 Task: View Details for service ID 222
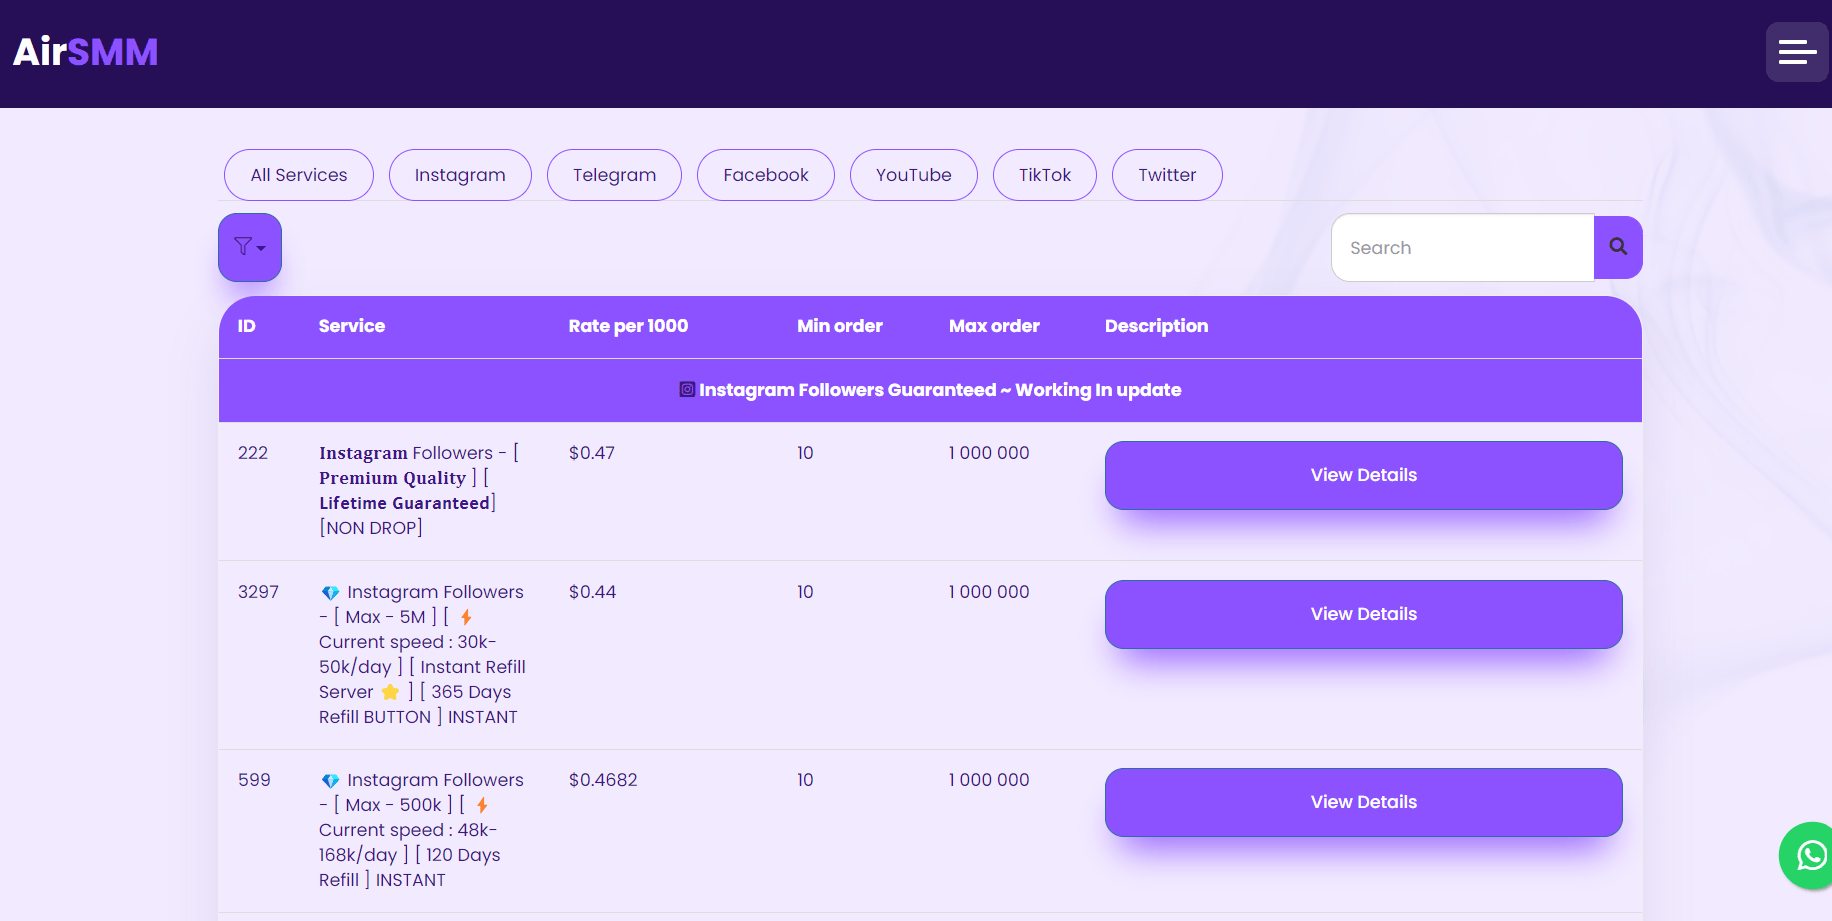(1363, 475)
